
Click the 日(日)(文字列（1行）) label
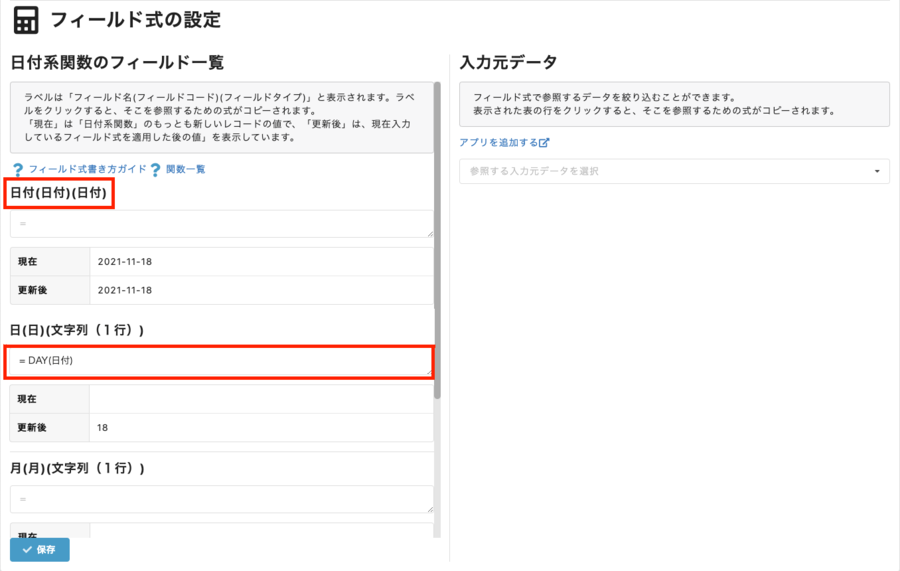point(77,330)
